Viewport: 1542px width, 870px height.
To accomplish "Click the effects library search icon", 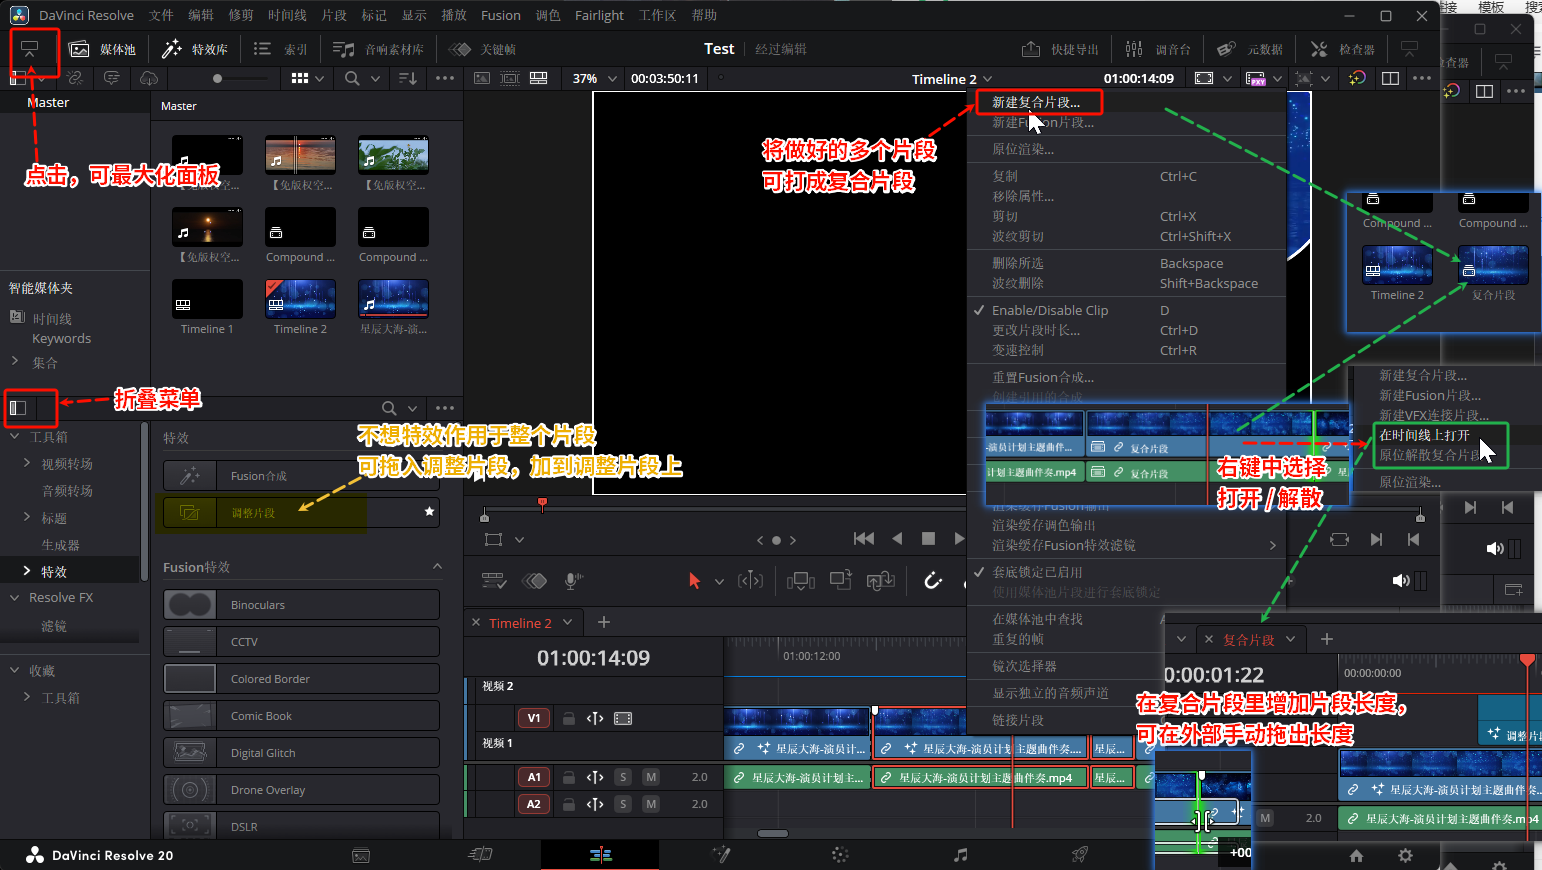I will (x=389, y=408).
